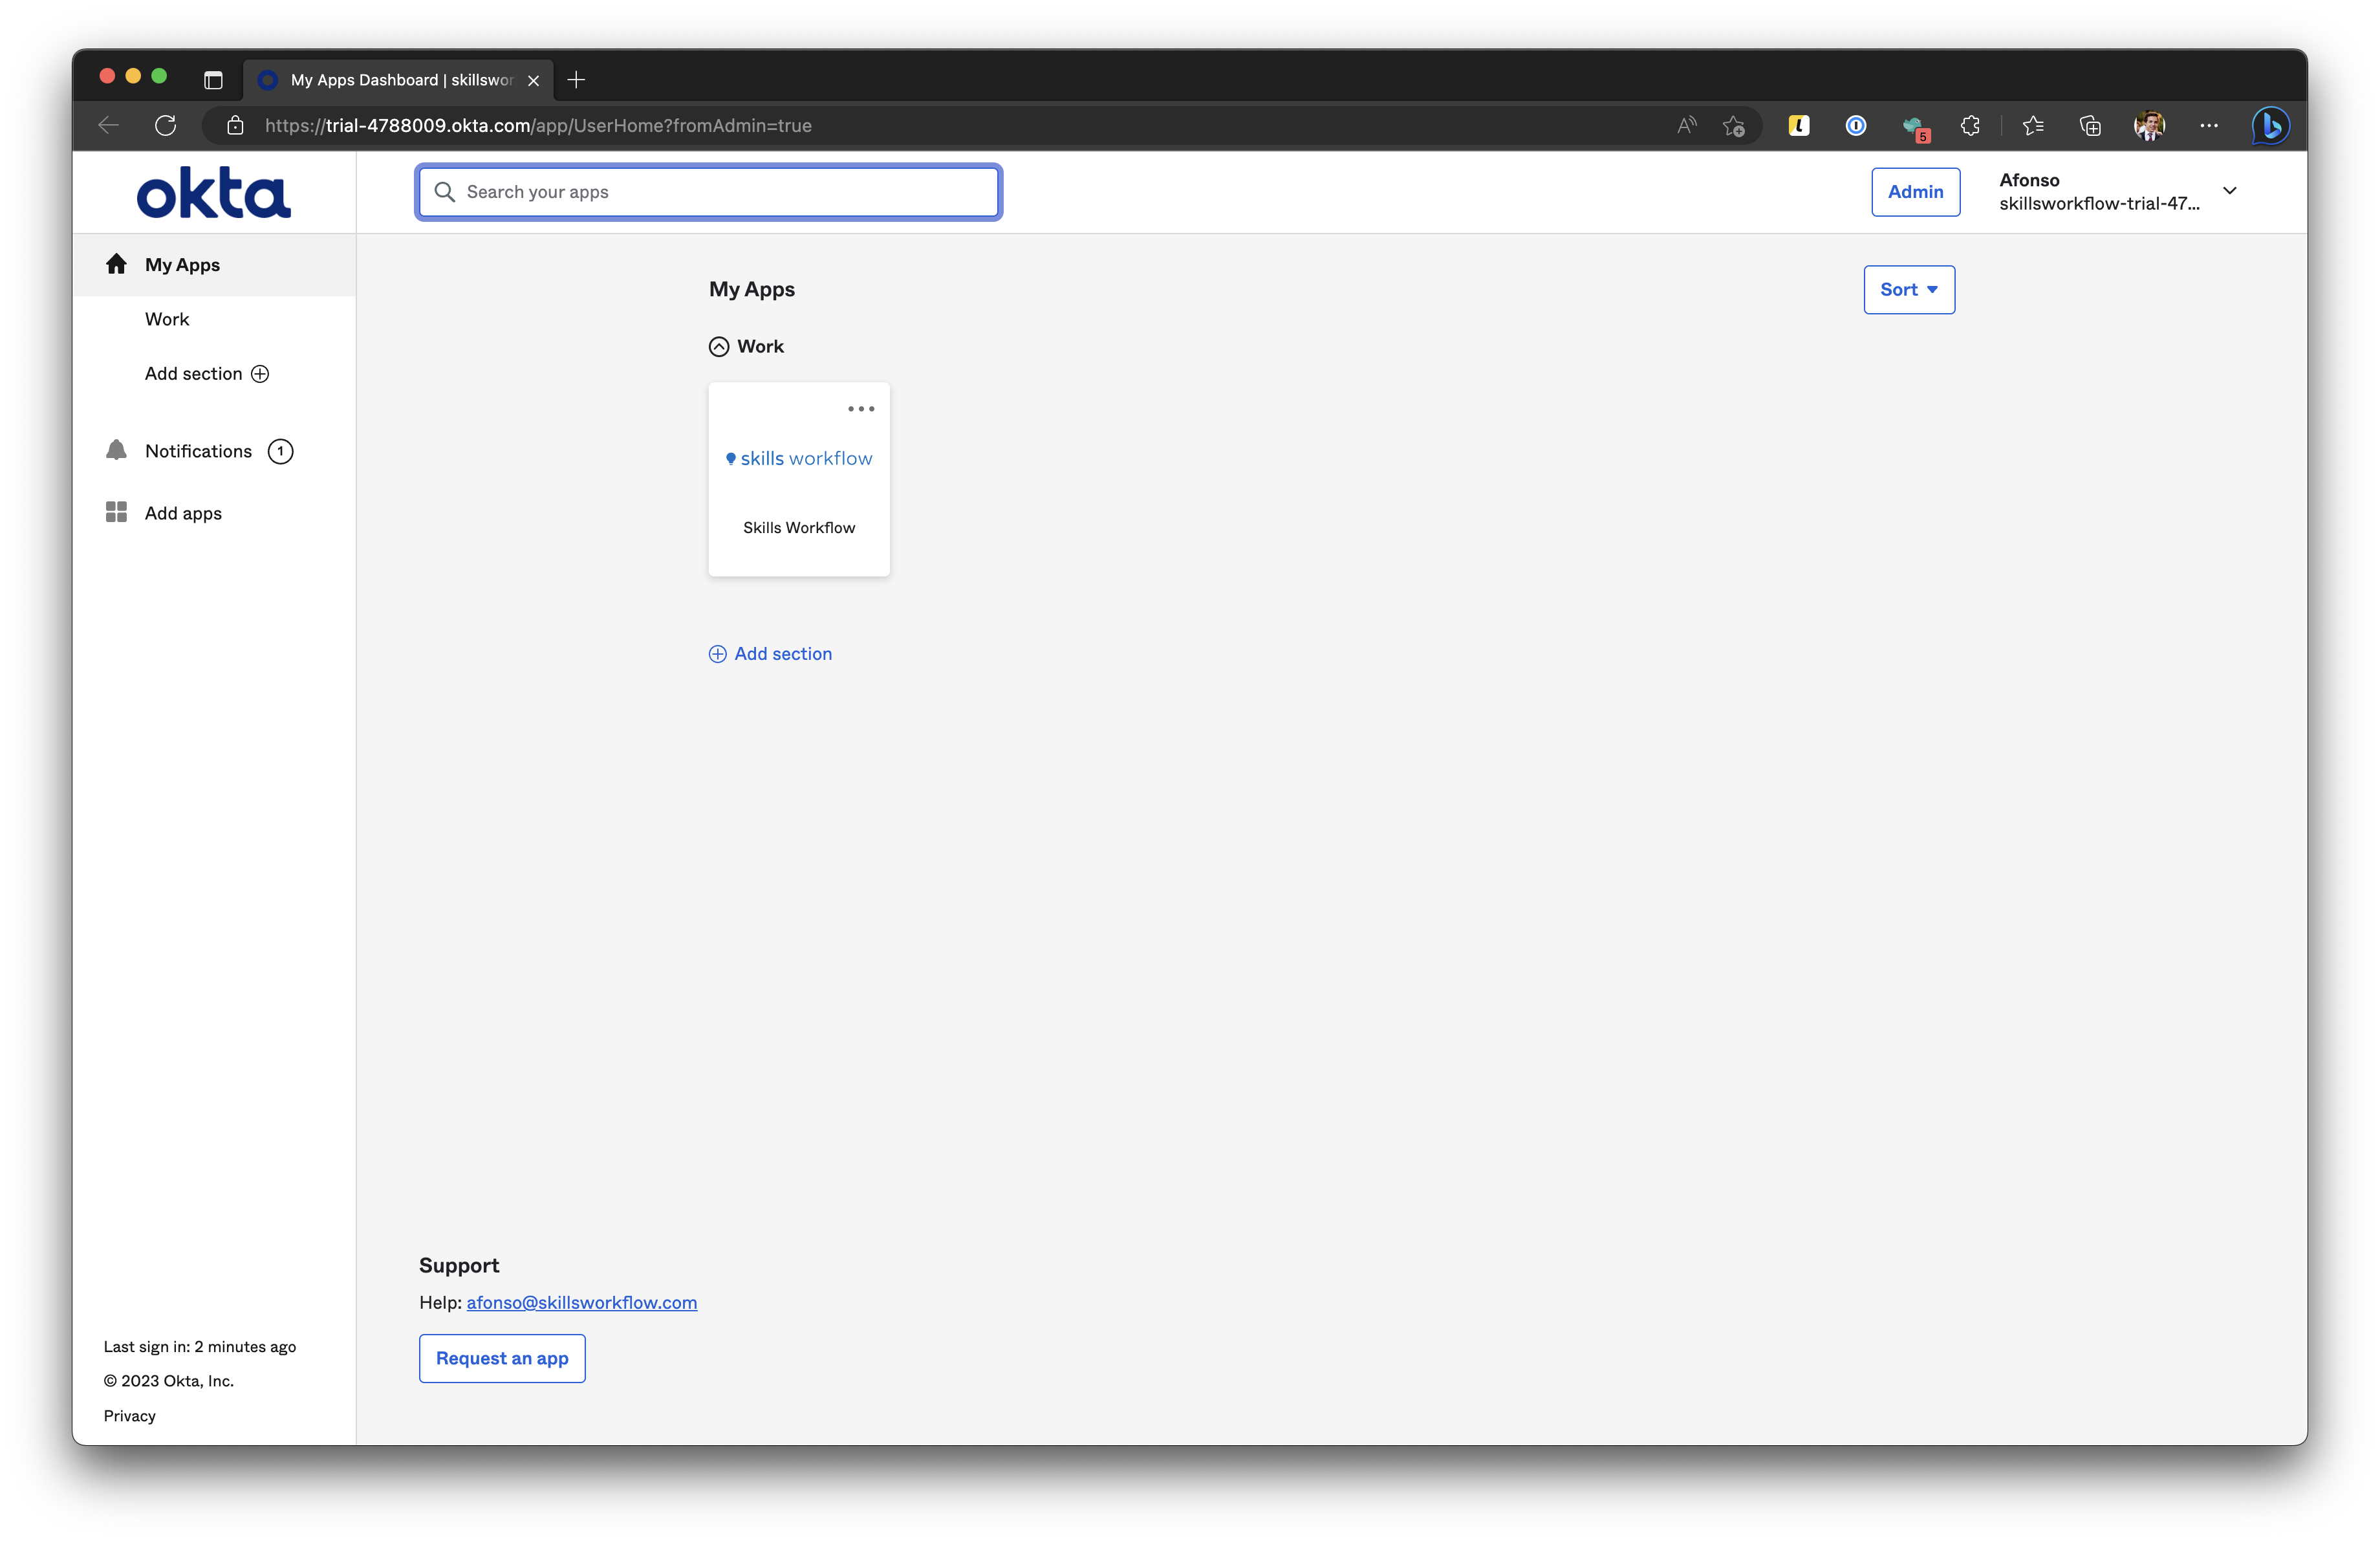Open Add apps in sidebar
Image resolution: width=2380 pixels, height=1541 pixels.
coord(183,513)
